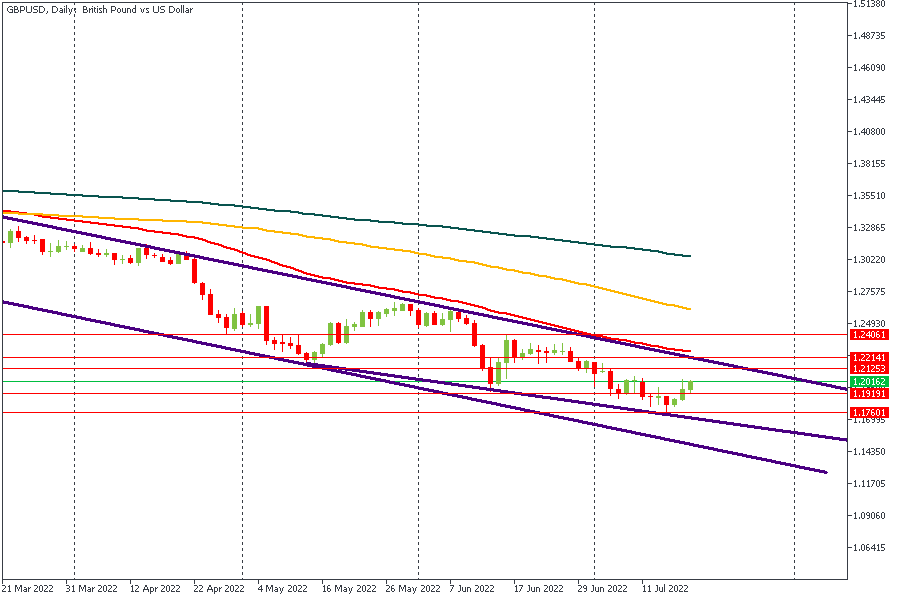This screenshot has height=600, width=900.
Task: Select the 29 Jun 2022 date label
Action: pos(603,589)
